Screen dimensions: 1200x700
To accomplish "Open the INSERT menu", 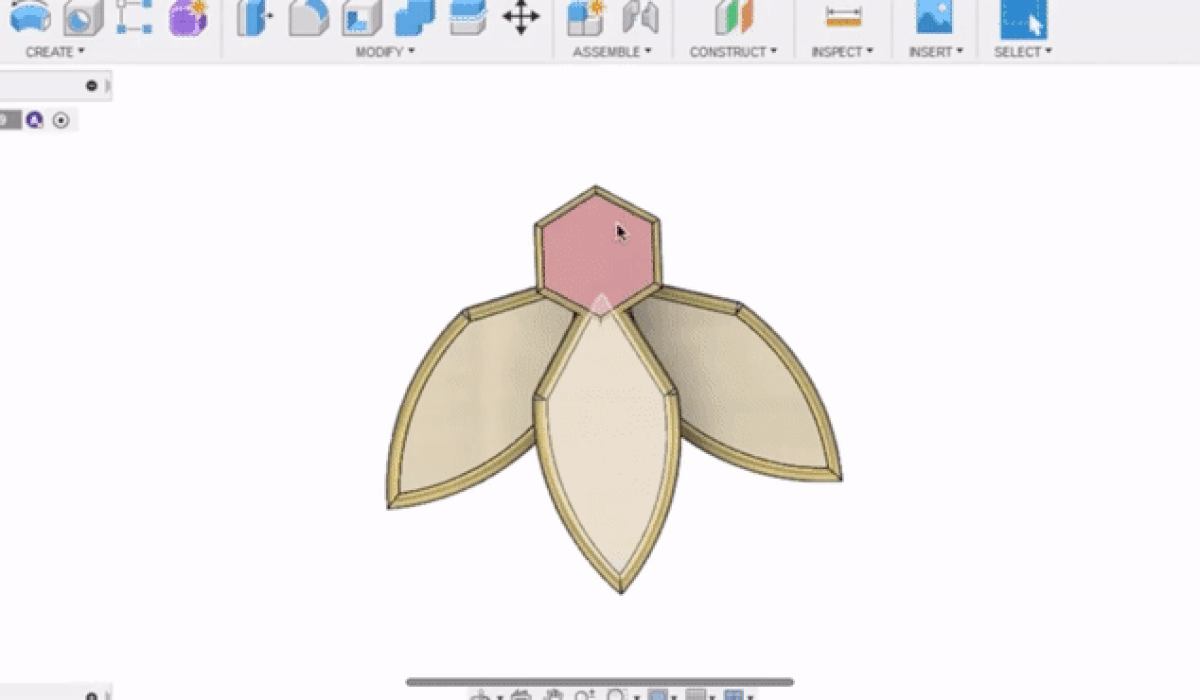I will (x=935, y=52).
